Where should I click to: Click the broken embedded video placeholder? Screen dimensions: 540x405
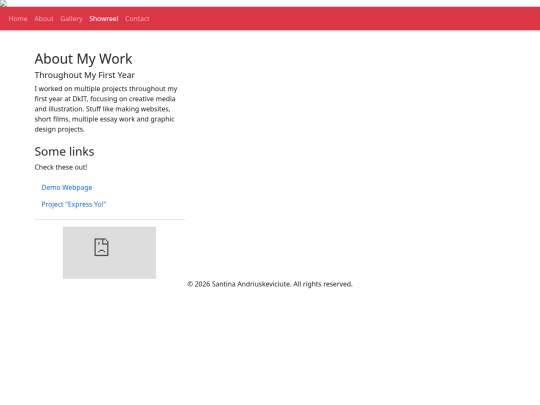coord(109,252)
